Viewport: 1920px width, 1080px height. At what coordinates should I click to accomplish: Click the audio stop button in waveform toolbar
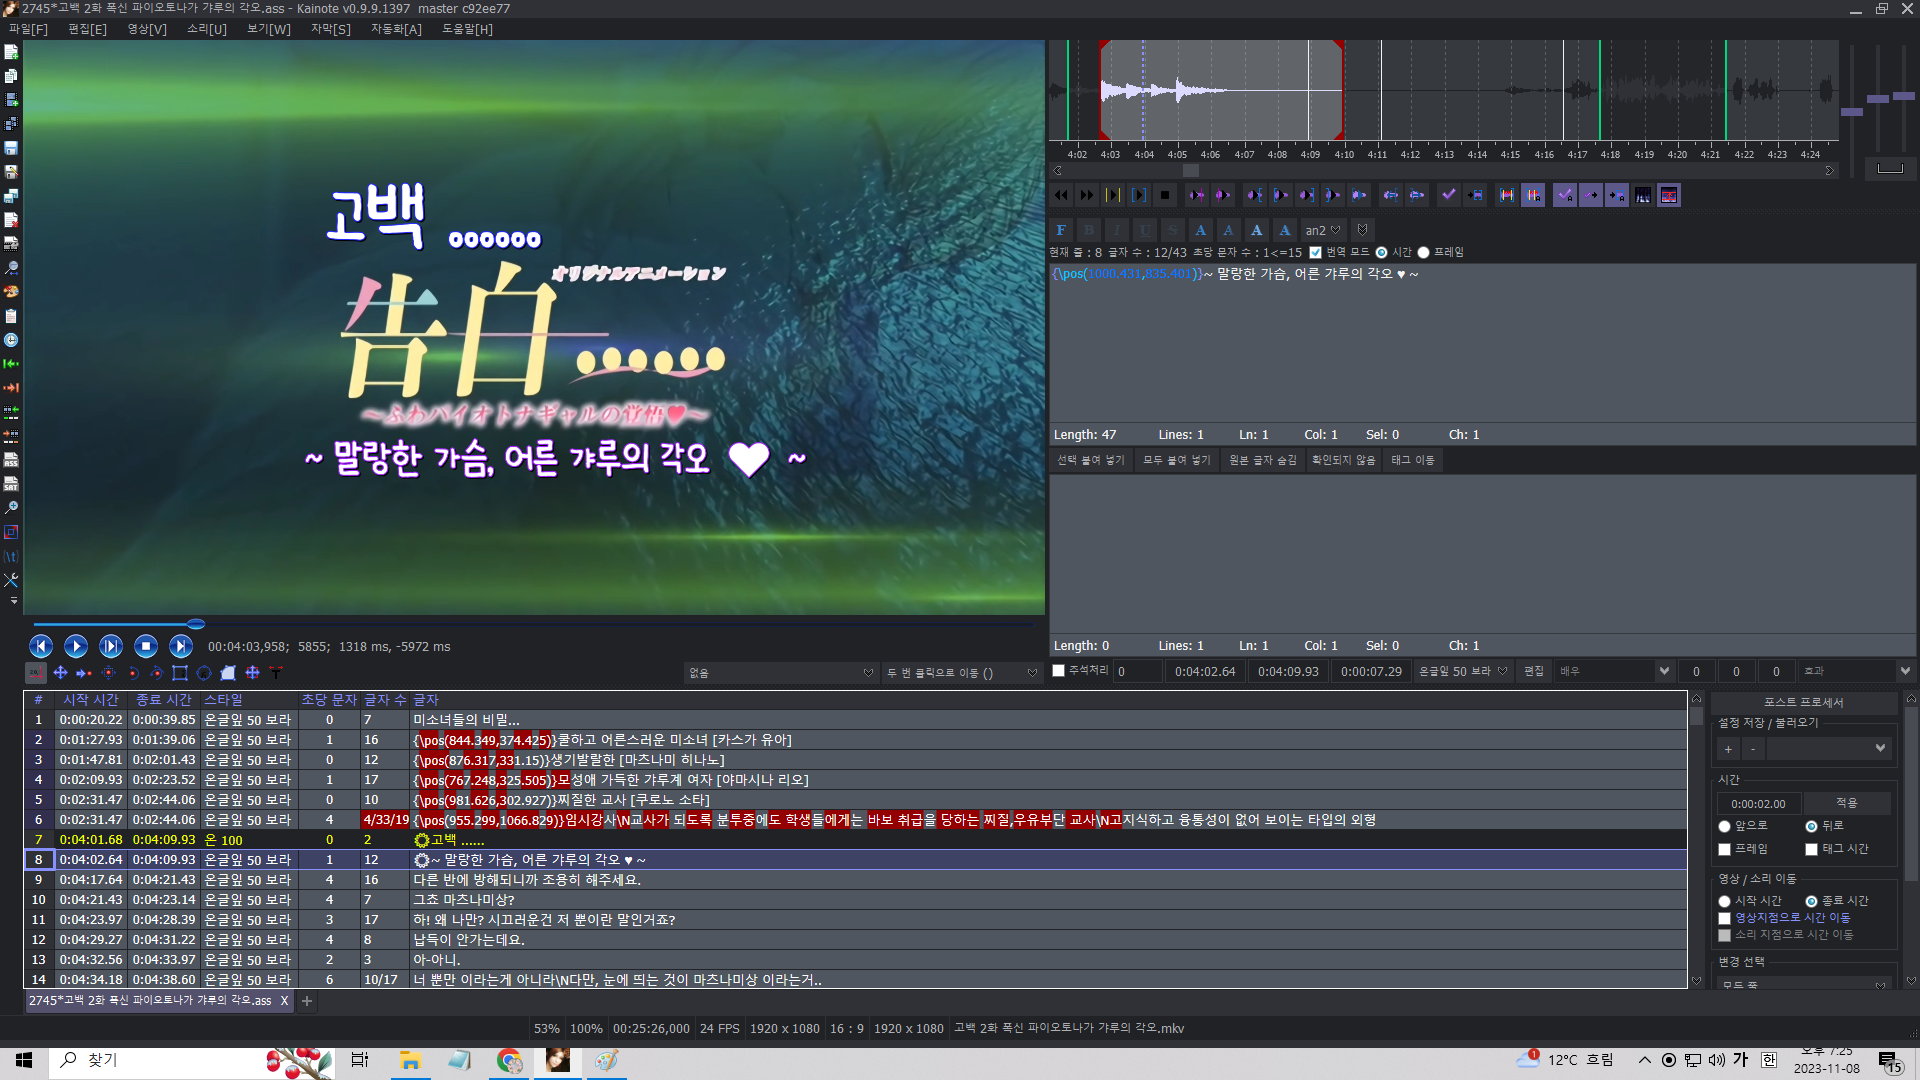click(1165, 195)
